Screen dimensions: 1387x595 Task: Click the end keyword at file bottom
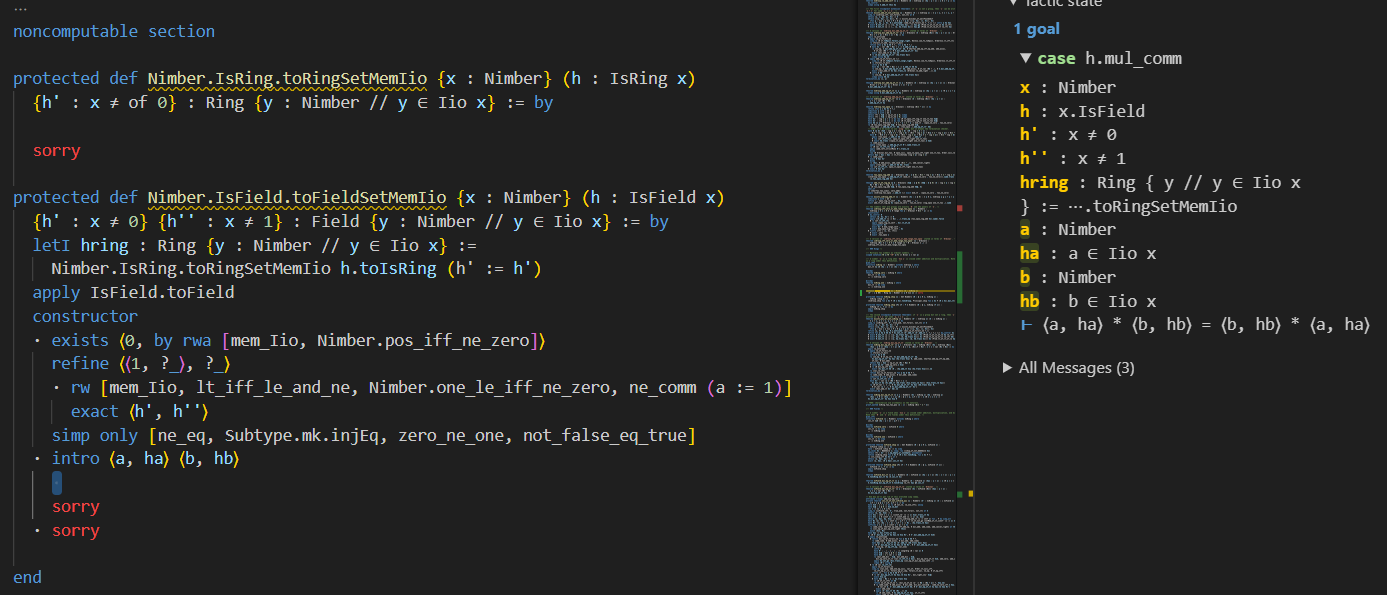[27, 577]
